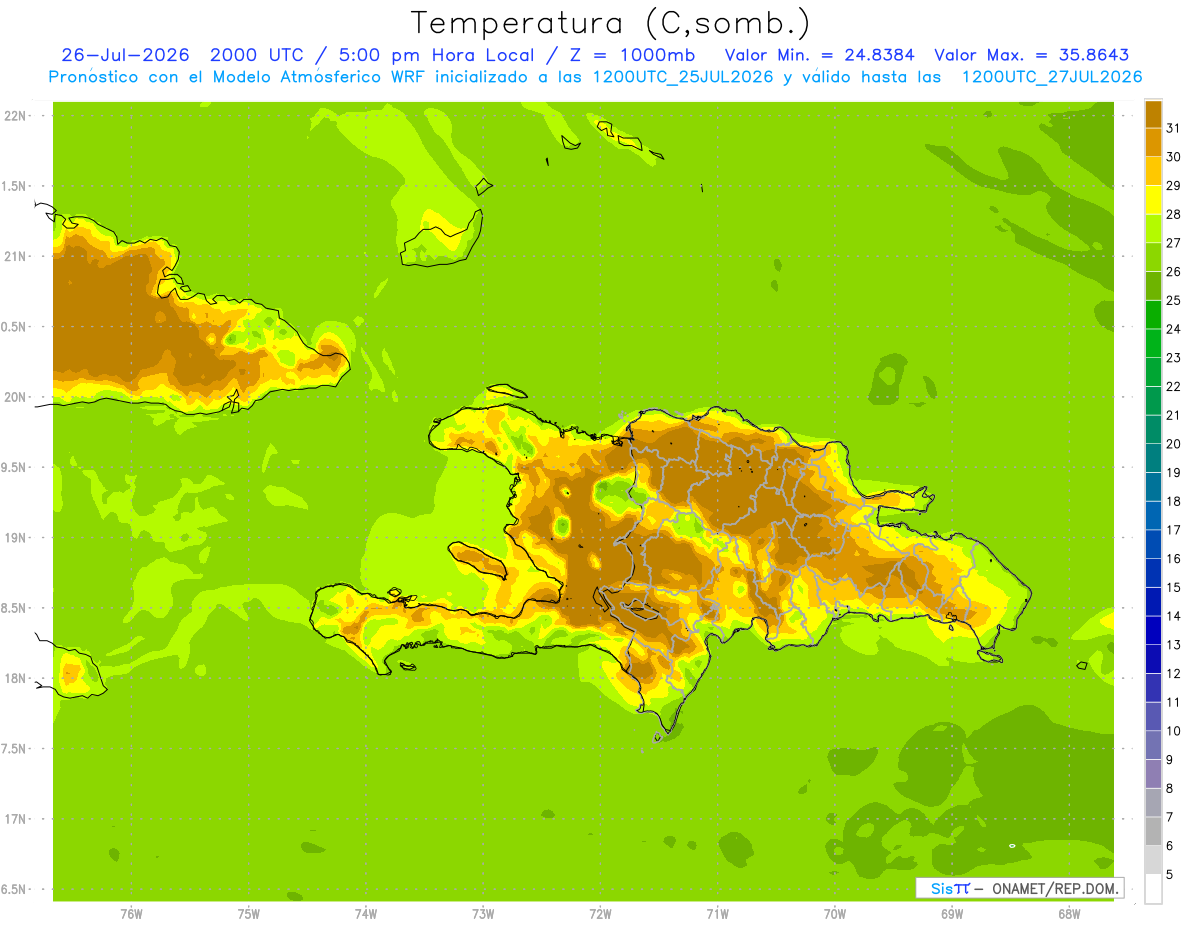Screen dimensions: 1200x927
Task: Click the darkest brown swatch above 31
Action: [1153, 114]
